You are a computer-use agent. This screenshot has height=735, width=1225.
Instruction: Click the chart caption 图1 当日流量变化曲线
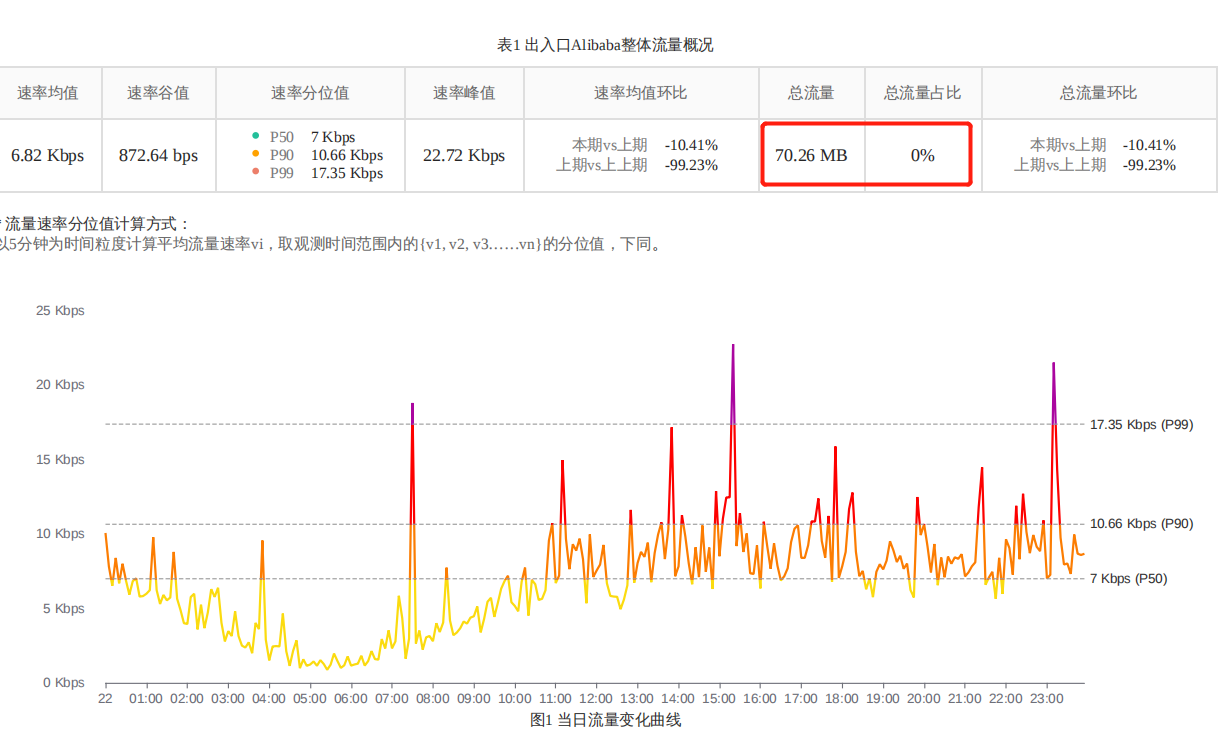point(606,719)
